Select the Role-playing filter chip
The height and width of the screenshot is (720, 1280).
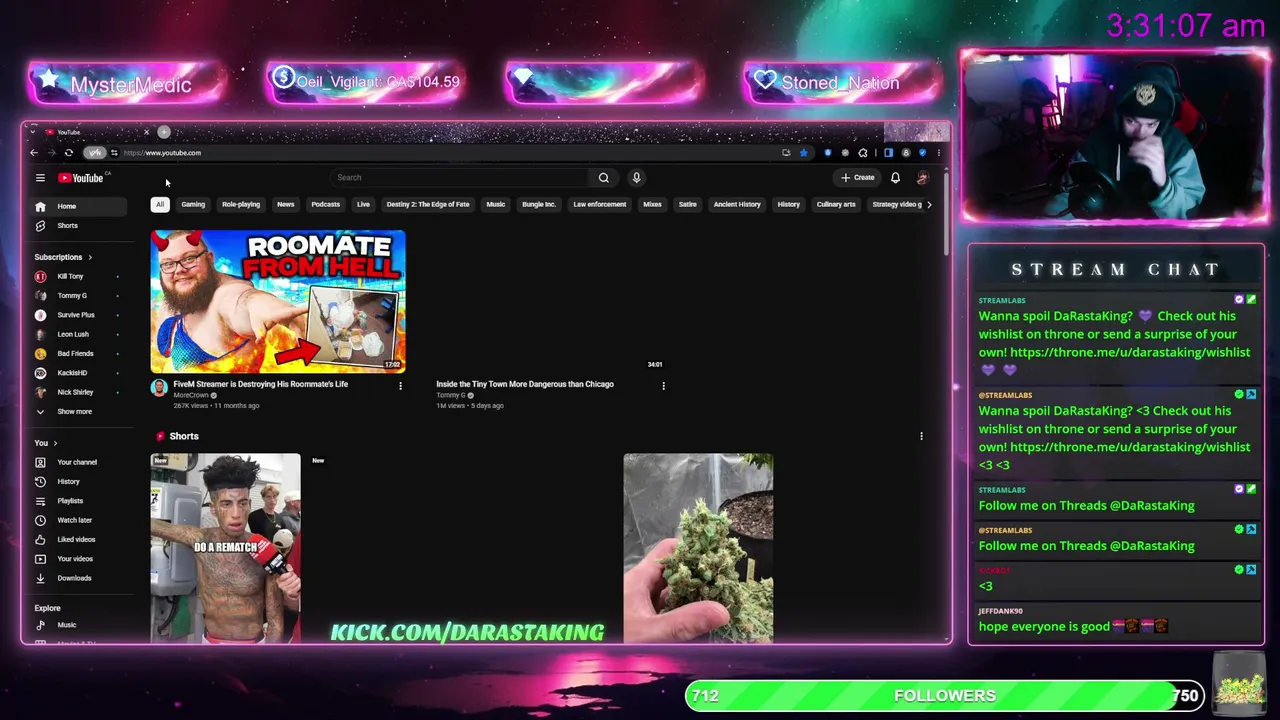pyautogui.click(x=241, y=205)
